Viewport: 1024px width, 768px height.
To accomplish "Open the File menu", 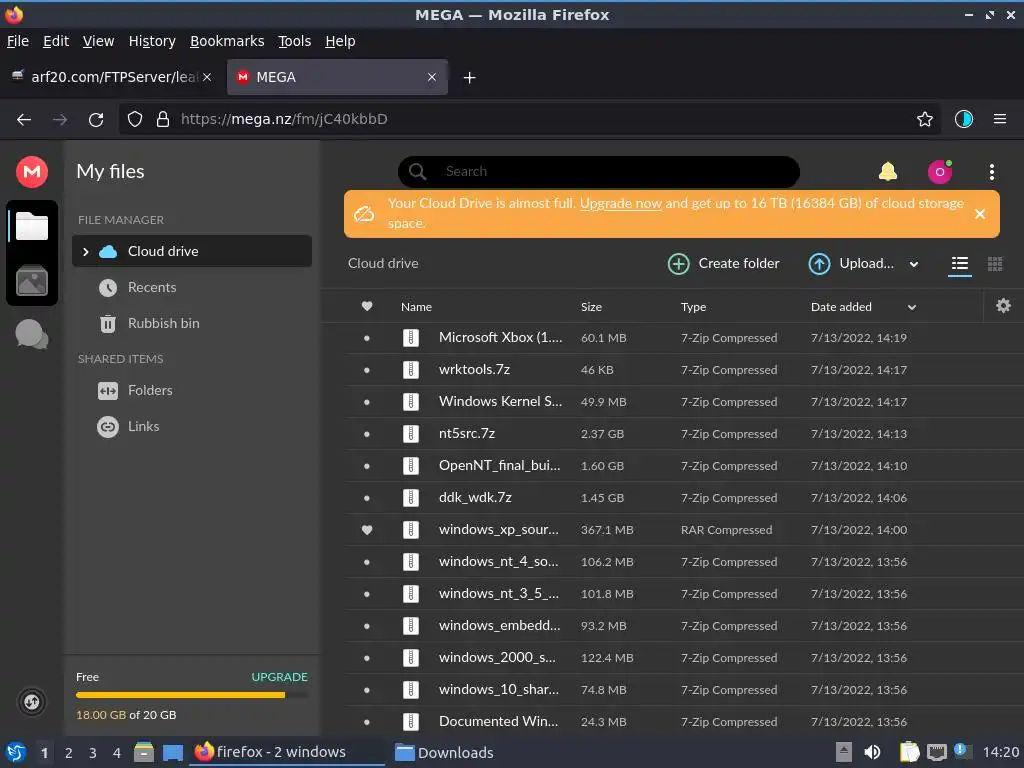I will [18, 41].
